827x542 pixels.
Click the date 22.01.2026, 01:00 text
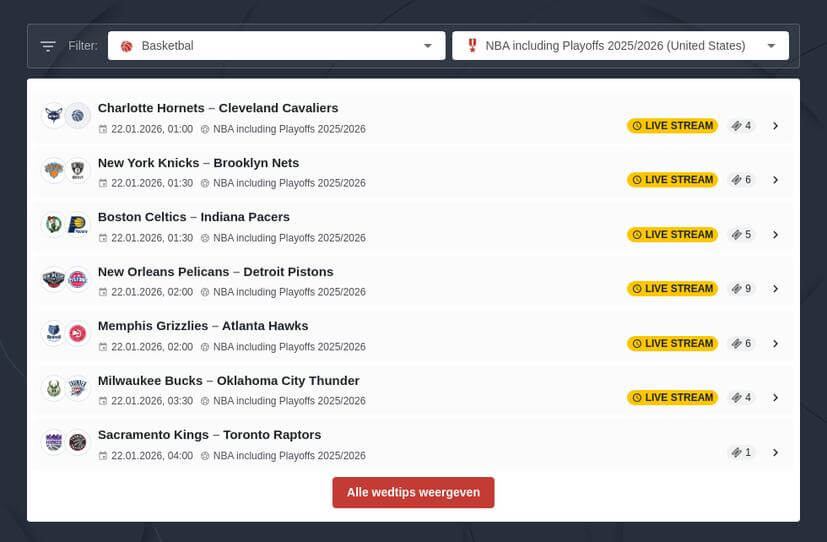[152, 129]
